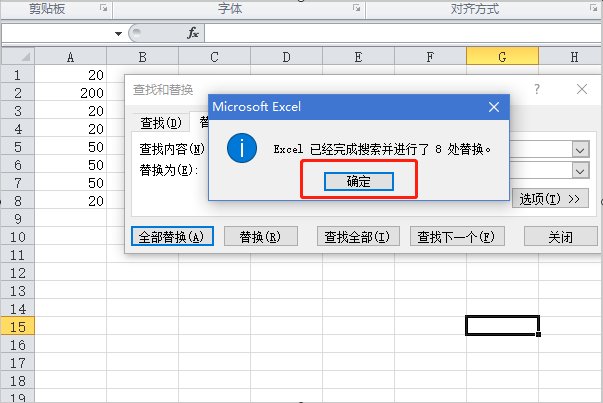
Task: Close the Microsoft Excel message box
Action: point(494,107)
